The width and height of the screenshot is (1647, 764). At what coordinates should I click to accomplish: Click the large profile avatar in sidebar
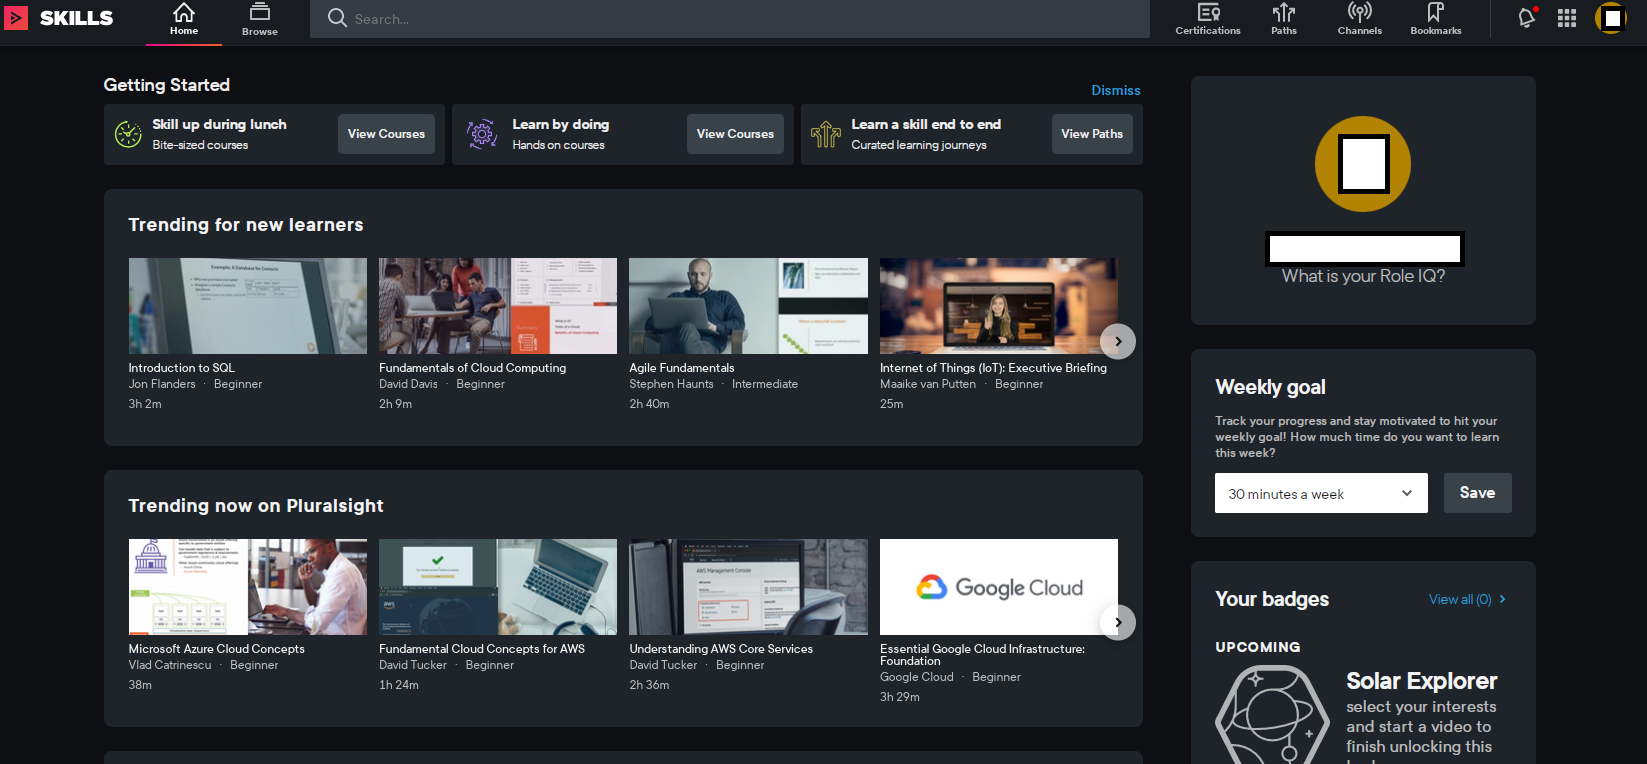point(1363,164)
